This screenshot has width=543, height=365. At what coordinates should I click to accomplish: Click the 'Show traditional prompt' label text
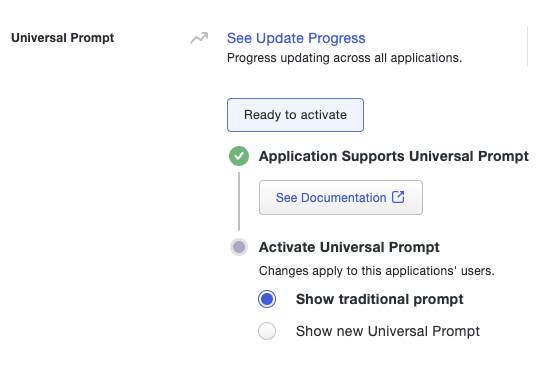[380, 299]
